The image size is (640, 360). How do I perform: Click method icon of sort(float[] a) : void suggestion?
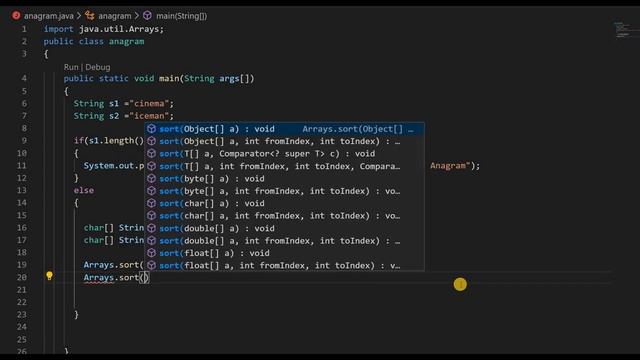tap(151, 253)
